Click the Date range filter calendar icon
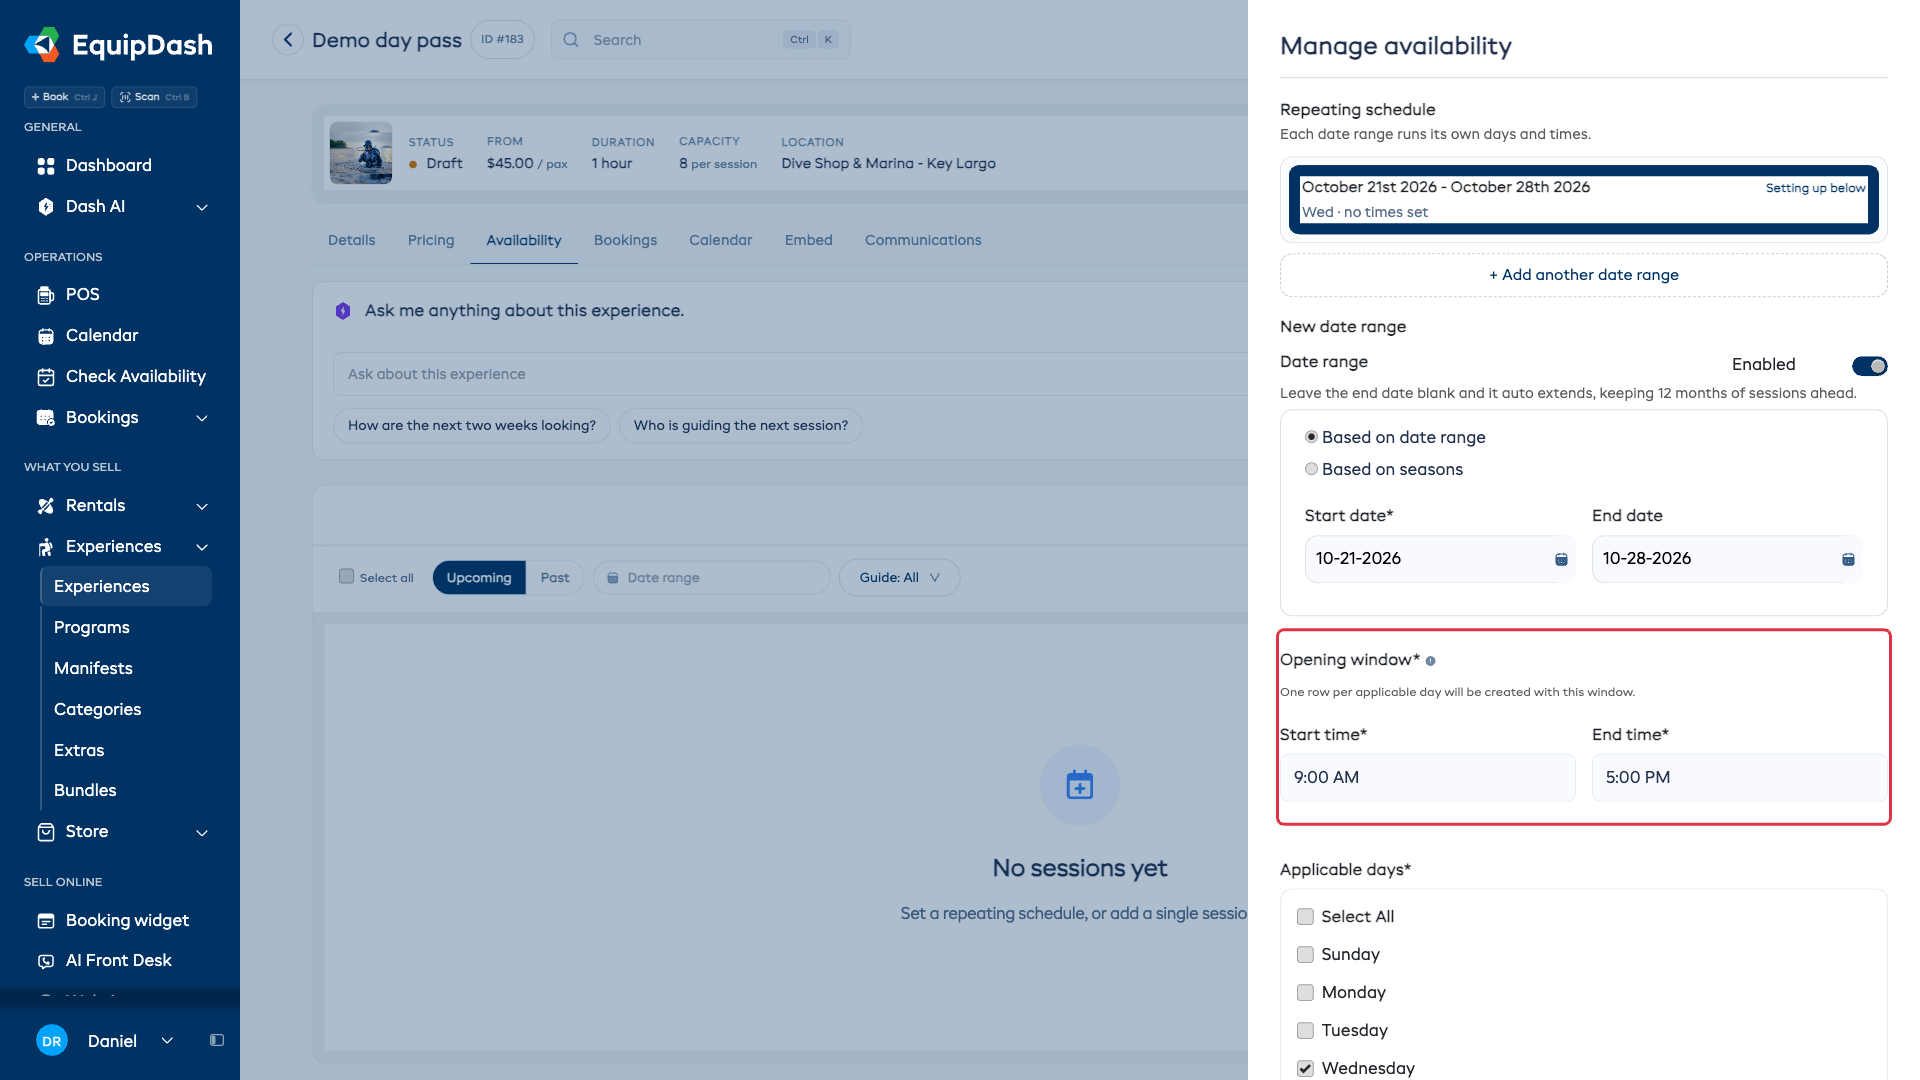1920x1080 pixels. click(x=613, y=578)
